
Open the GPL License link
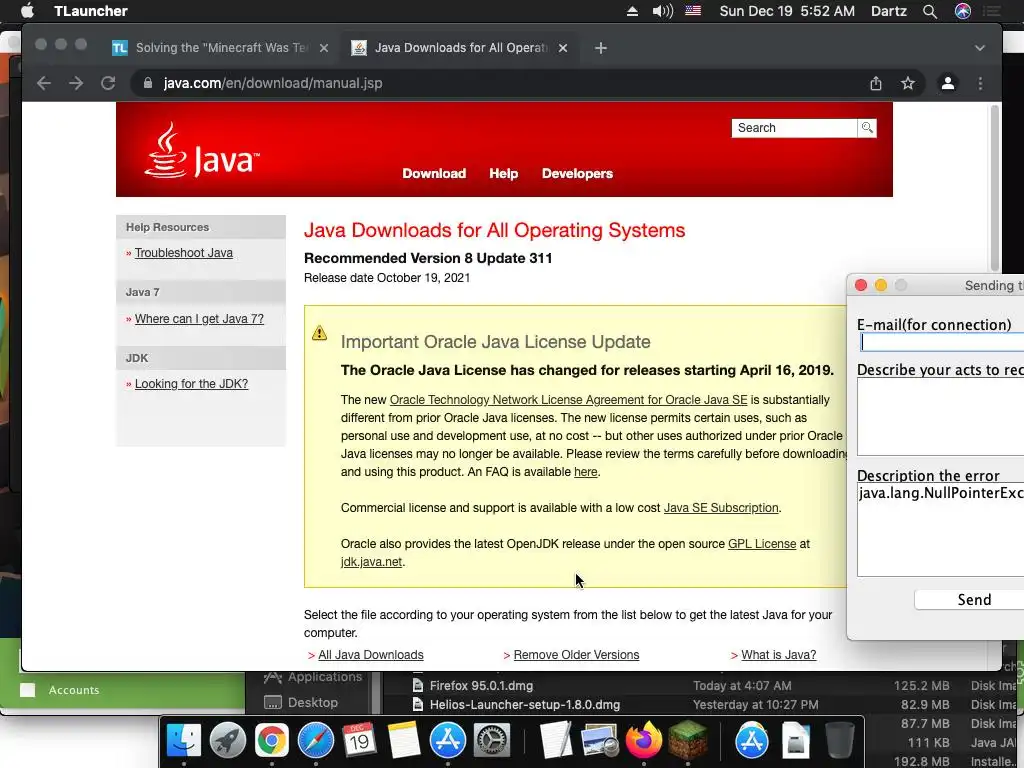pos(762,543)
